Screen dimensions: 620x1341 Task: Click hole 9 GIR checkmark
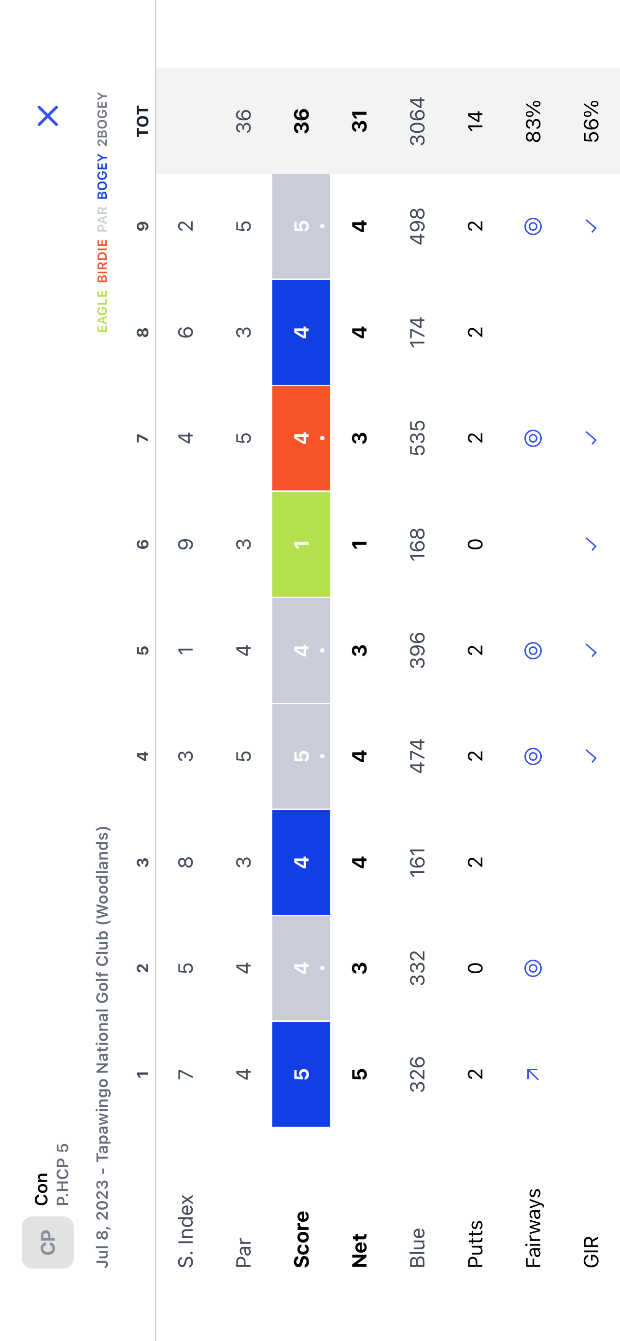pos(591,226)
